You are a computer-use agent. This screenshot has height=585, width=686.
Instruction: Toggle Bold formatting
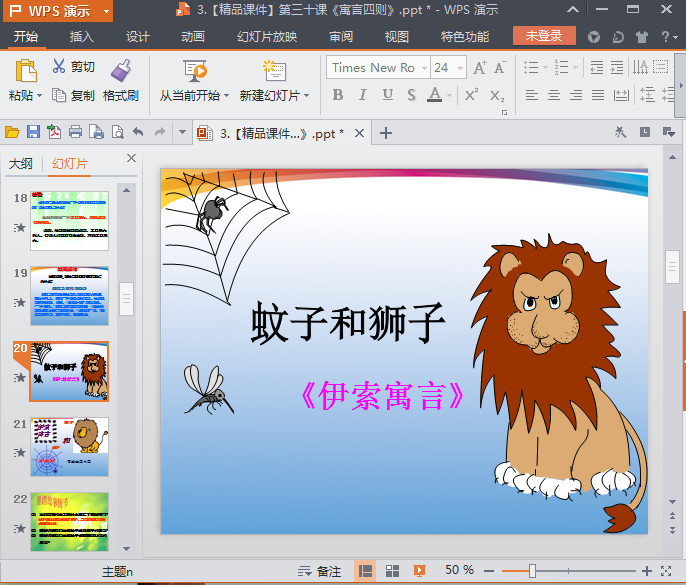(x=338, y=95)
